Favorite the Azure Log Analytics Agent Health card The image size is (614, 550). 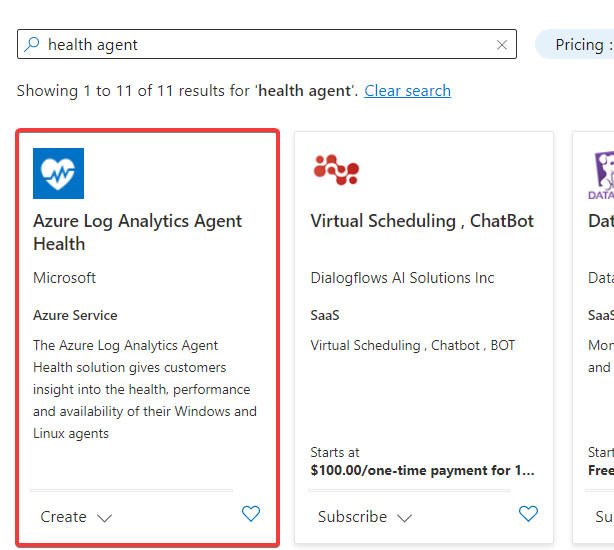[251, 514]
